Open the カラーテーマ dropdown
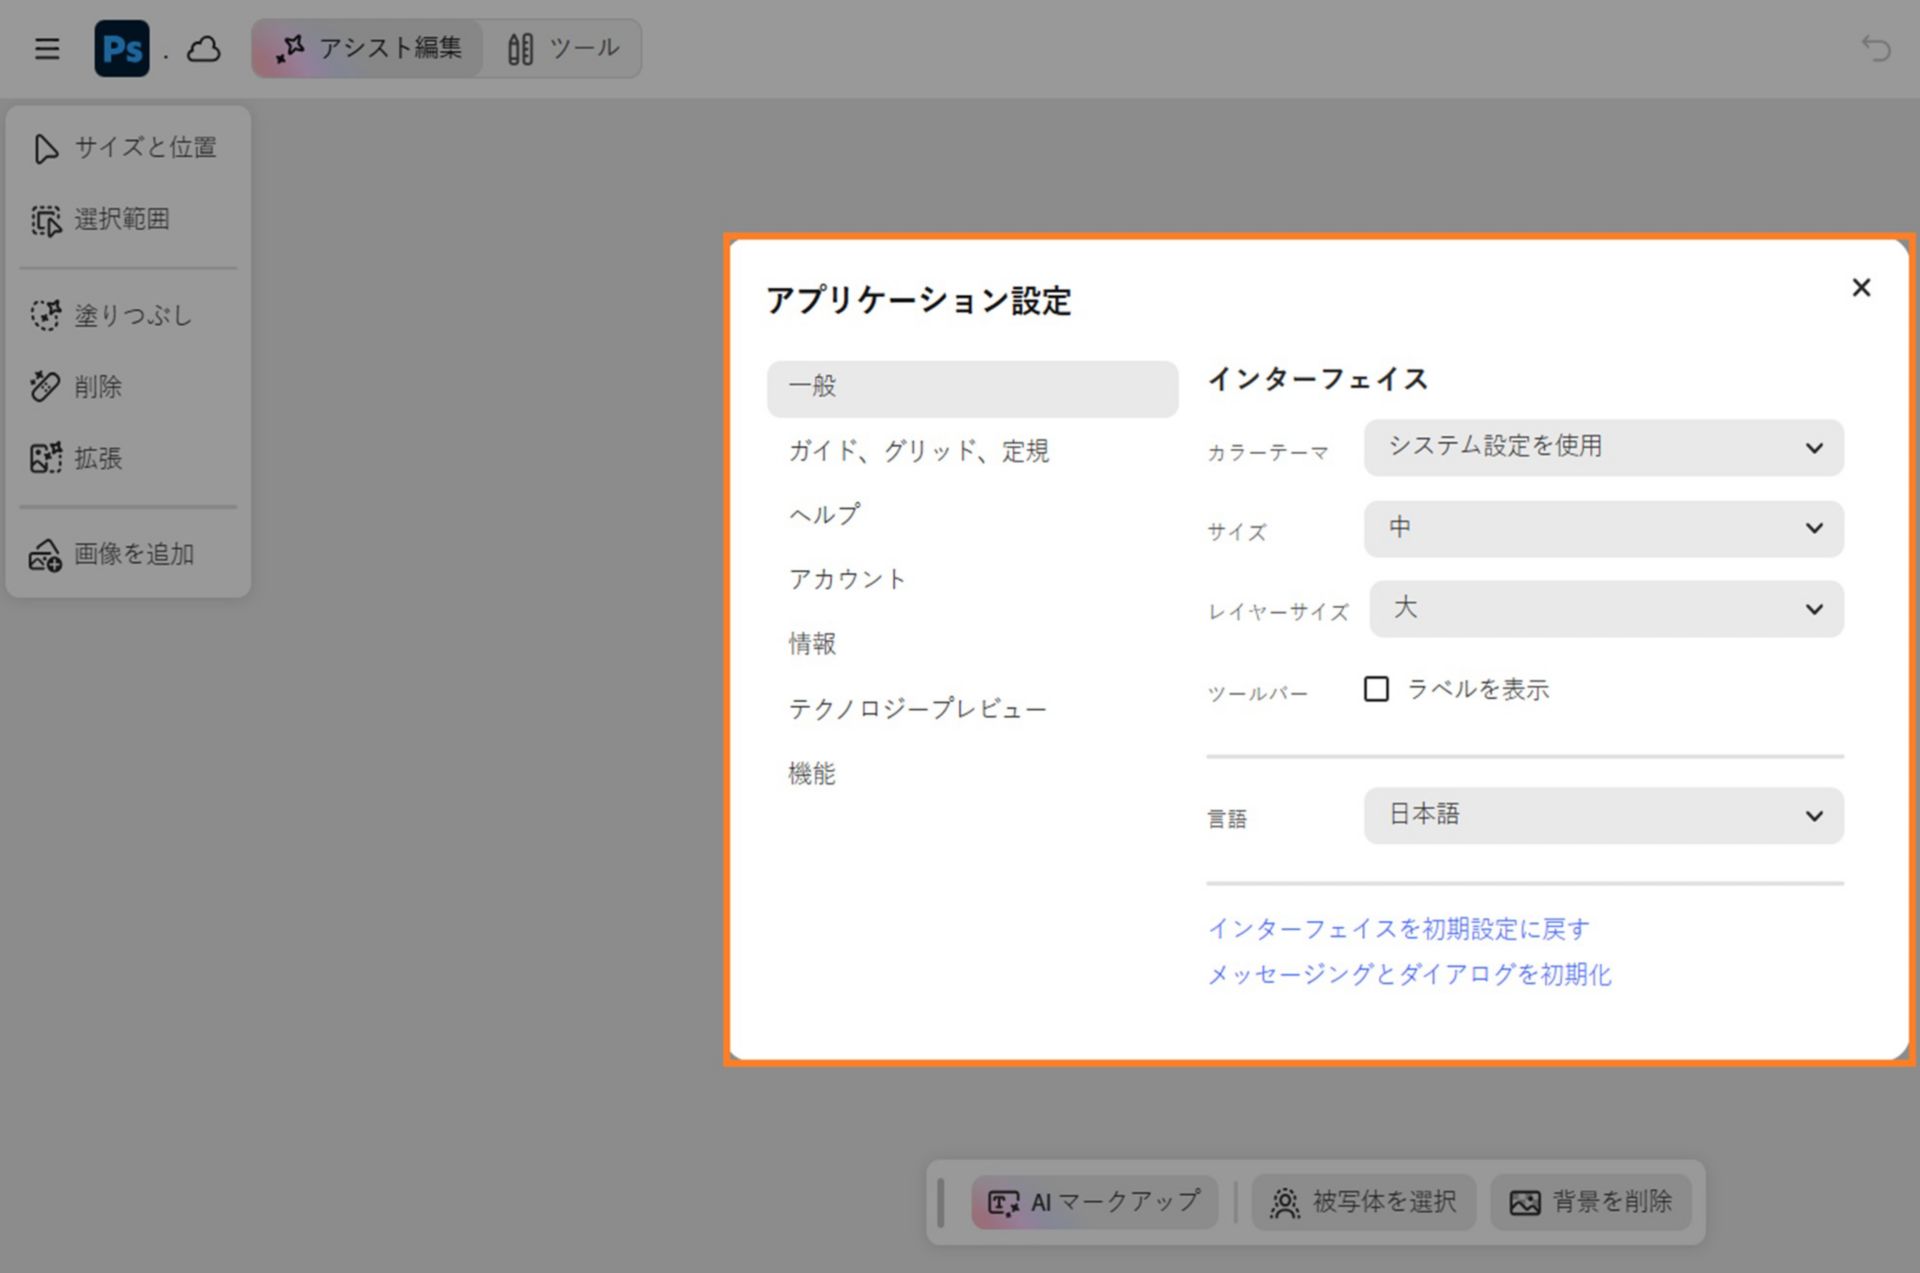1920x1273 pixels. (x=1603, y=448)
